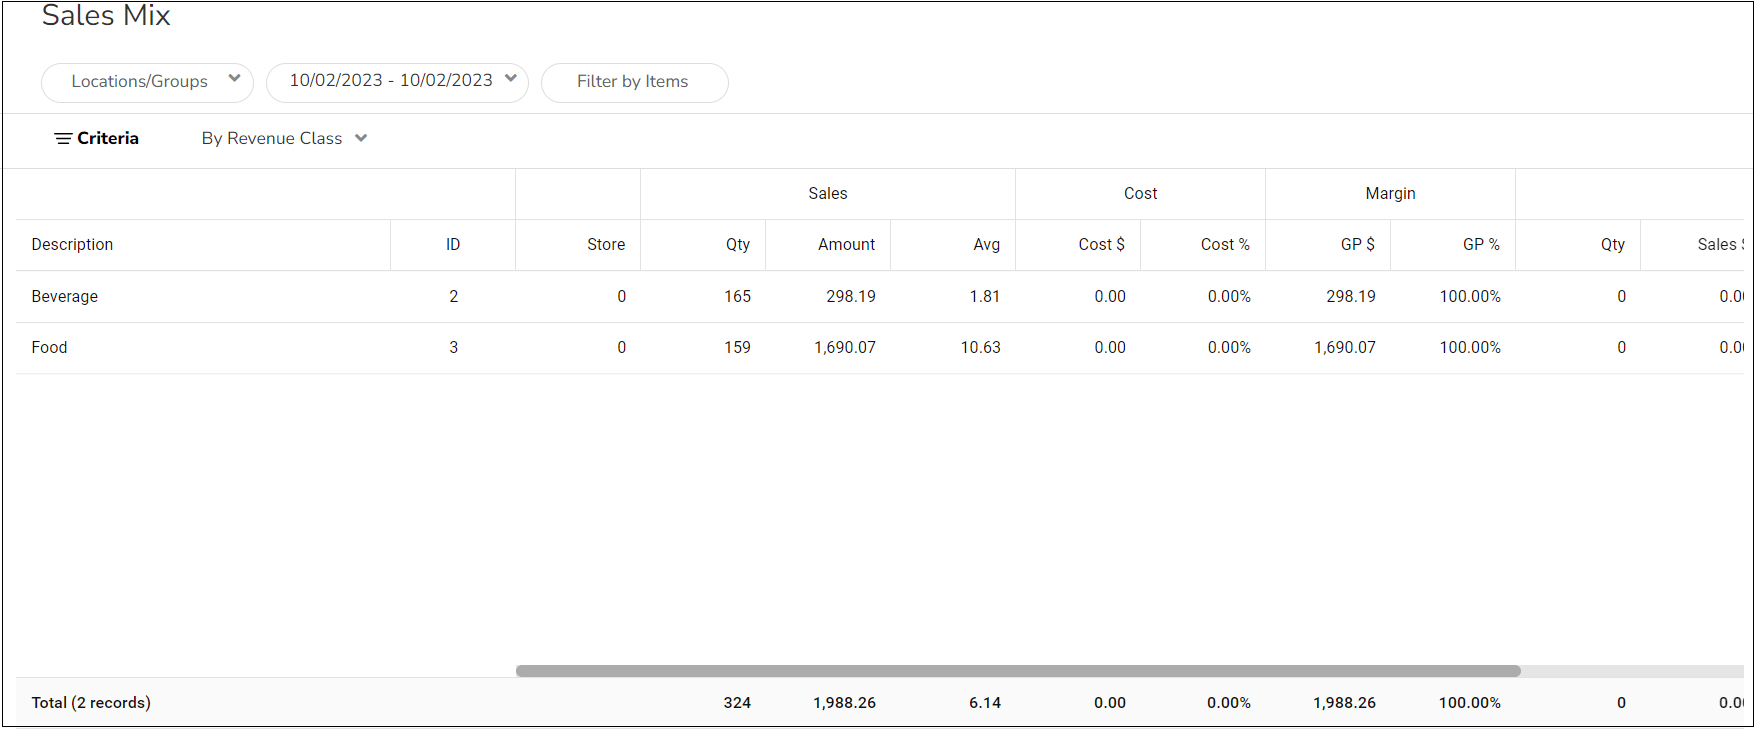Sort by the GP % column header
Viewport: 1754px width, 734px height.
pyautogui.click(x=1481, y=245)
